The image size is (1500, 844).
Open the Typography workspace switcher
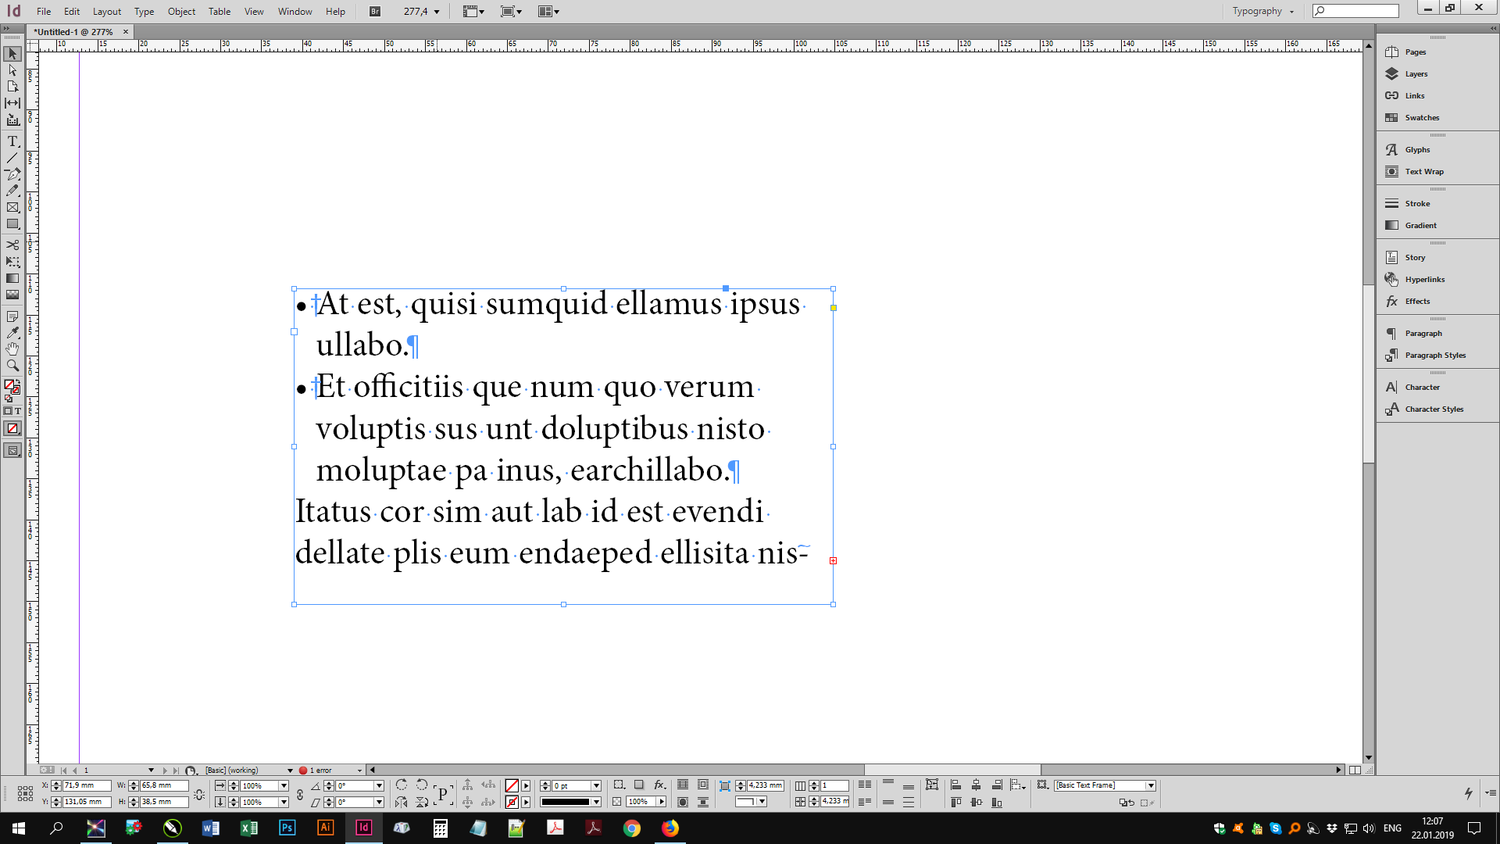tap(1262, 12)
